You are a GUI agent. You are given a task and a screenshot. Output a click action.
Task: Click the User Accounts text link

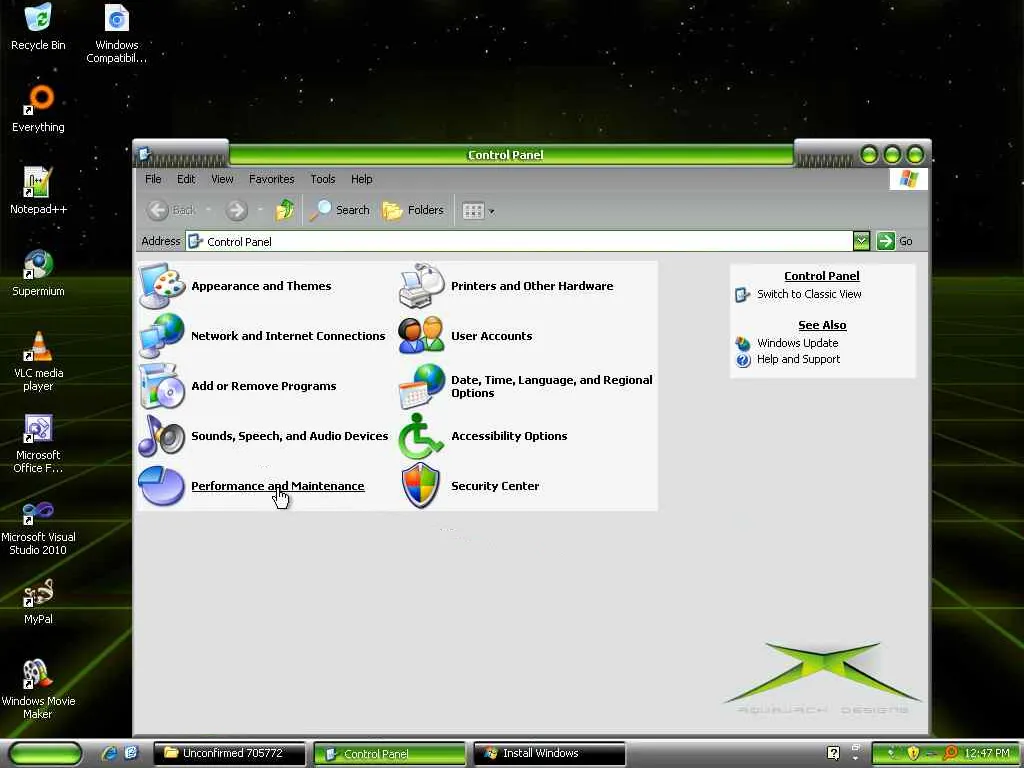[x=491, y=336]
